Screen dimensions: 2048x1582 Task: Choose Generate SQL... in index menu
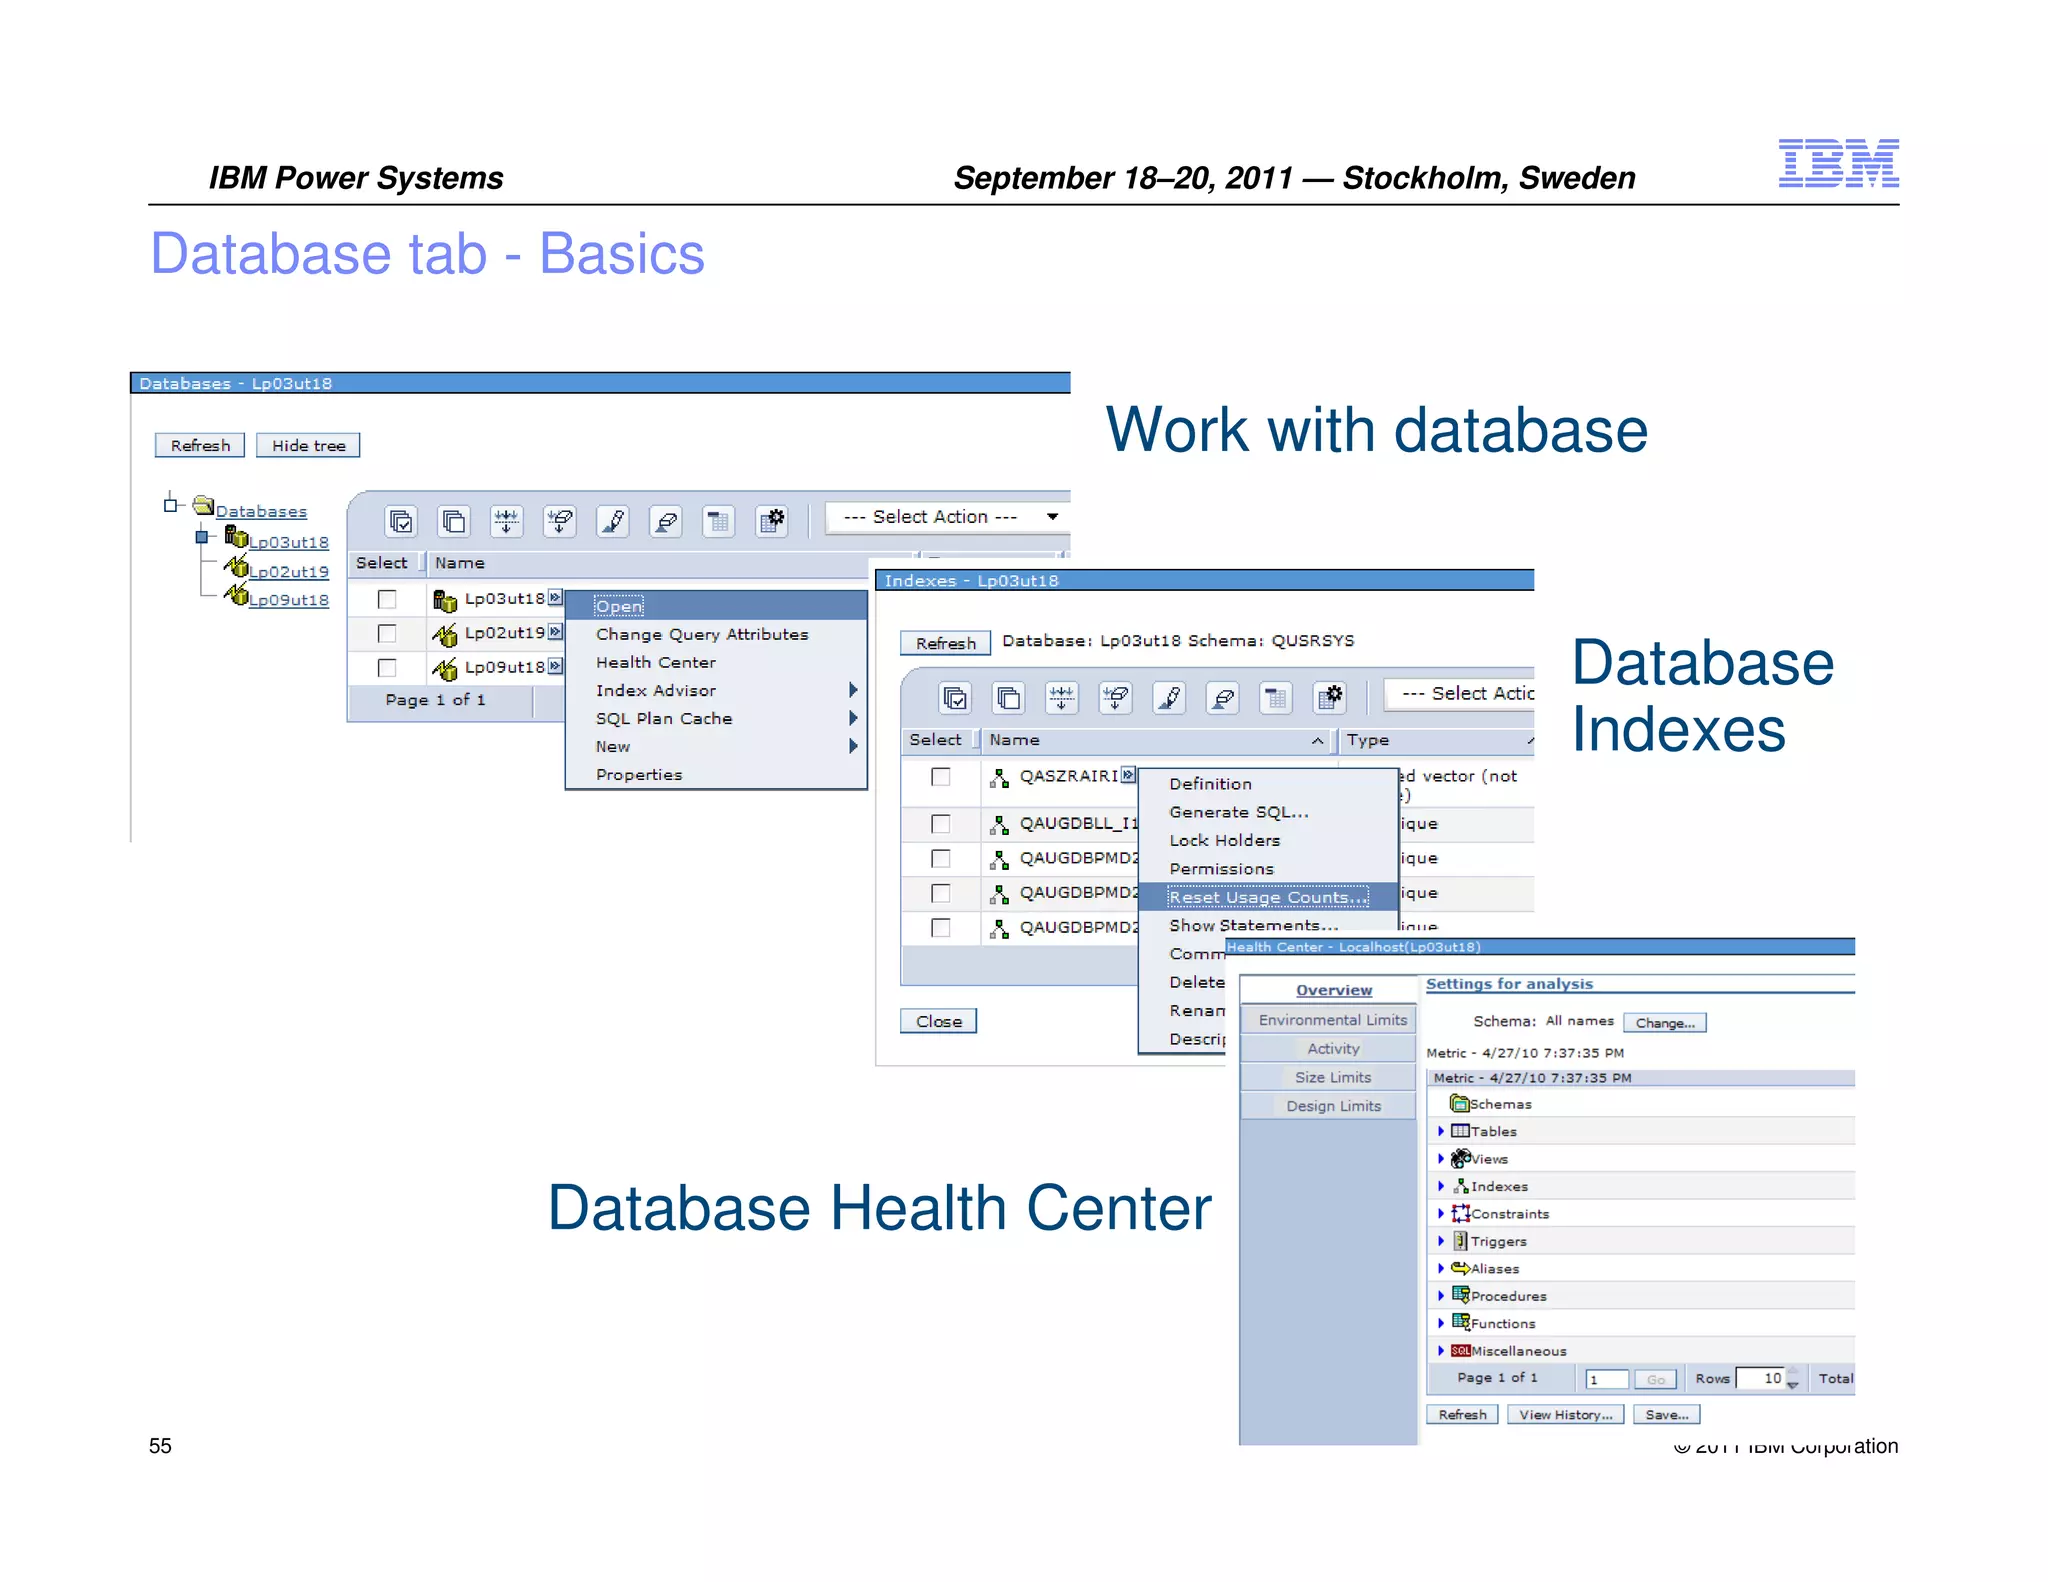1268,812
